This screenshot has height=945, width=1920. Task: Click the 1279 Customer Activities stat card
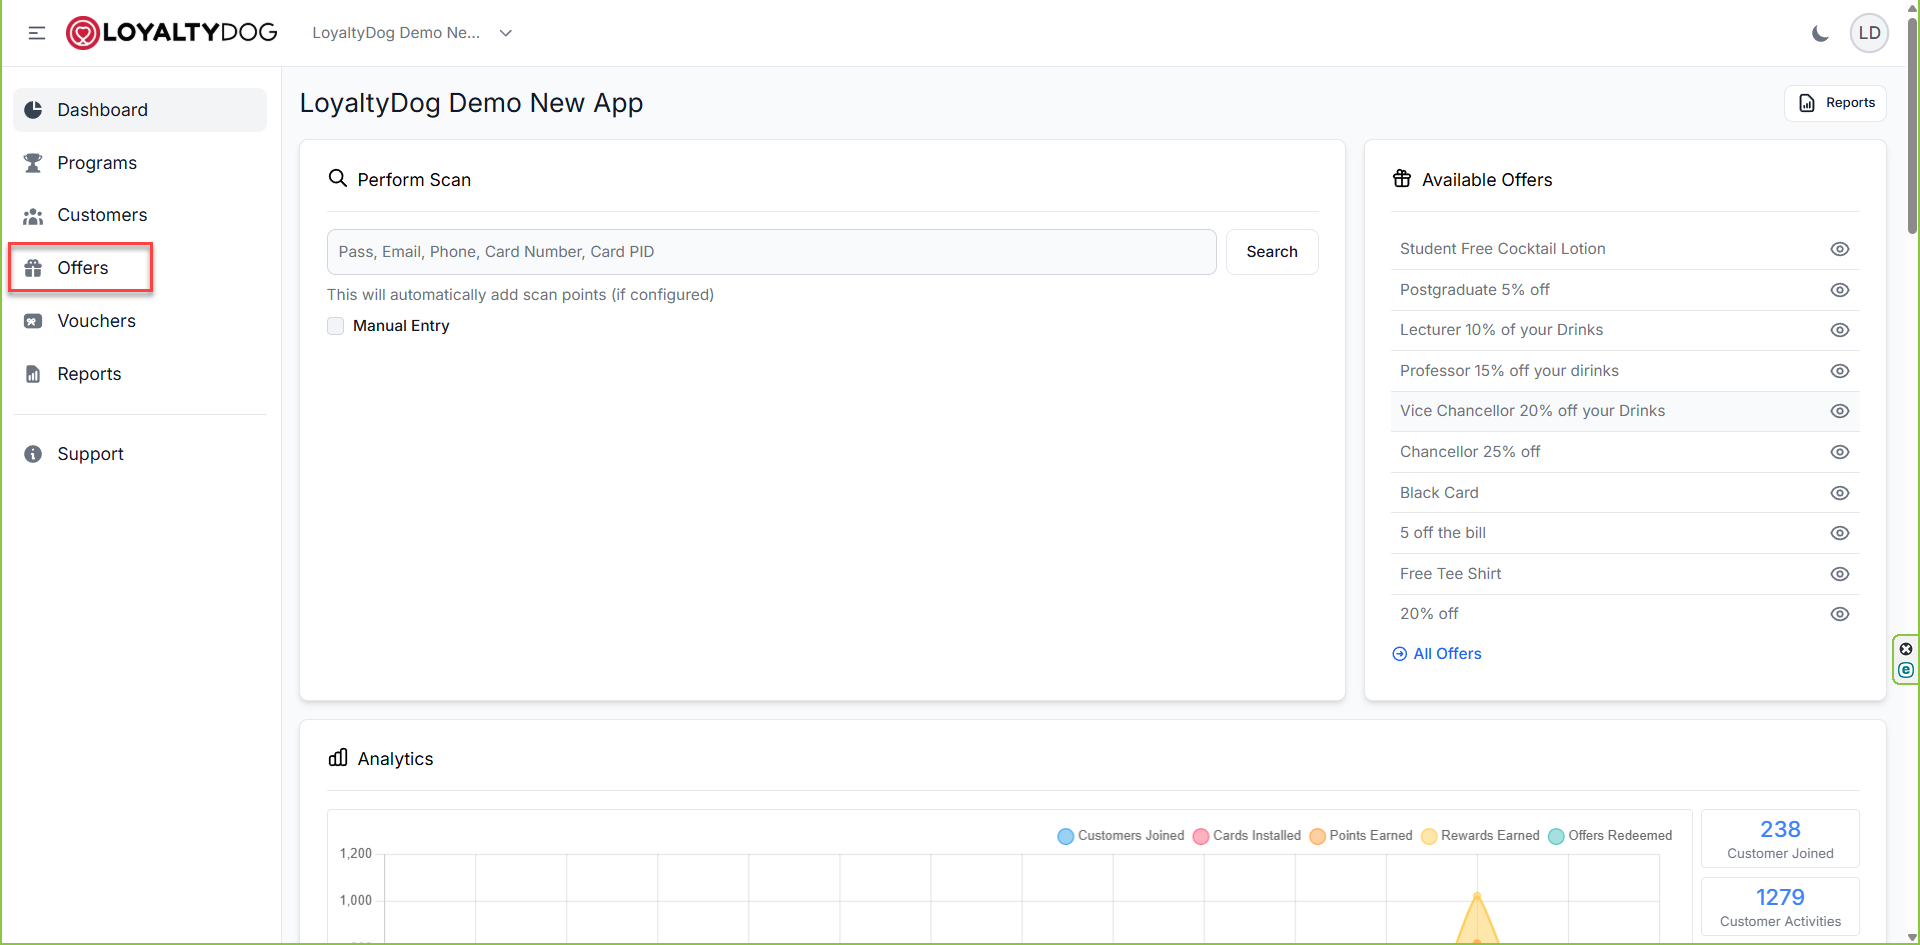tap(1780, 907)
